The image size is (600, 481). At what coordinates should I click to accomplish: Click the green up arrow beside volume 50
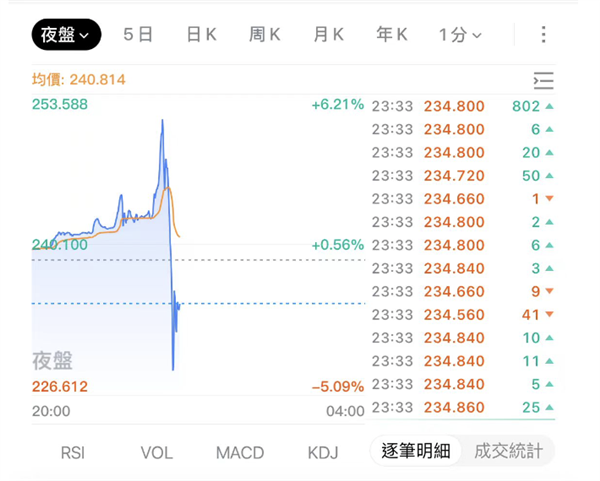[x=549, y=176]
